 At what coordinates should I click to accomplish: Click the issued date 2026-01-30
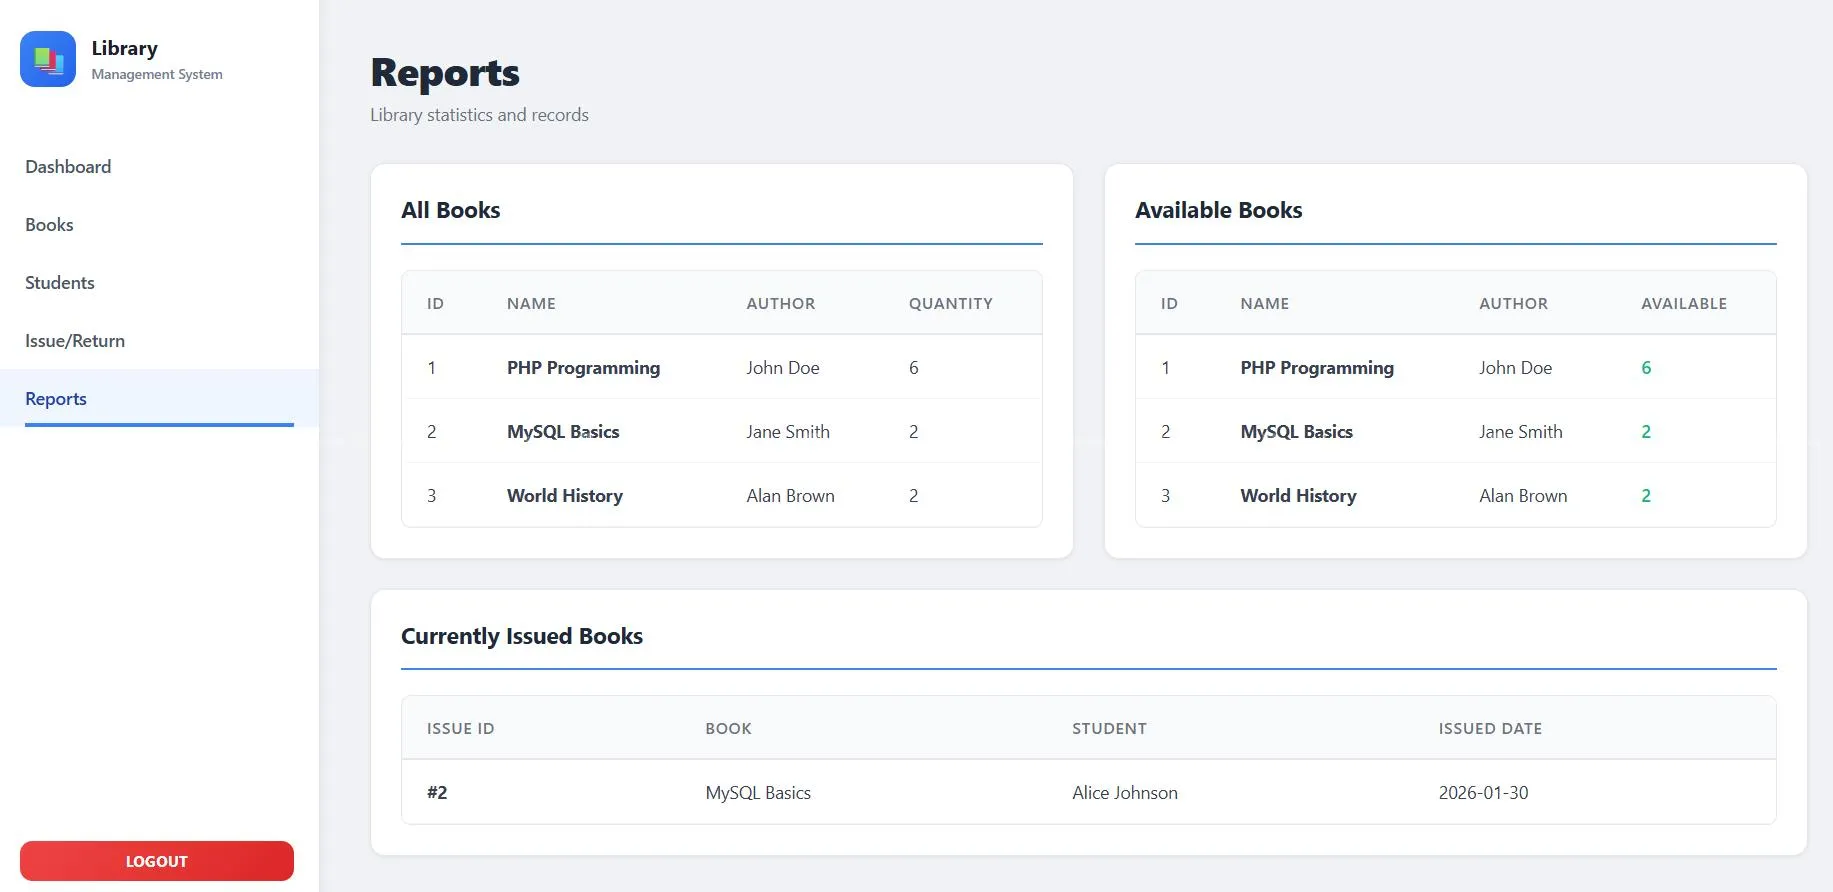(1483, 793)
